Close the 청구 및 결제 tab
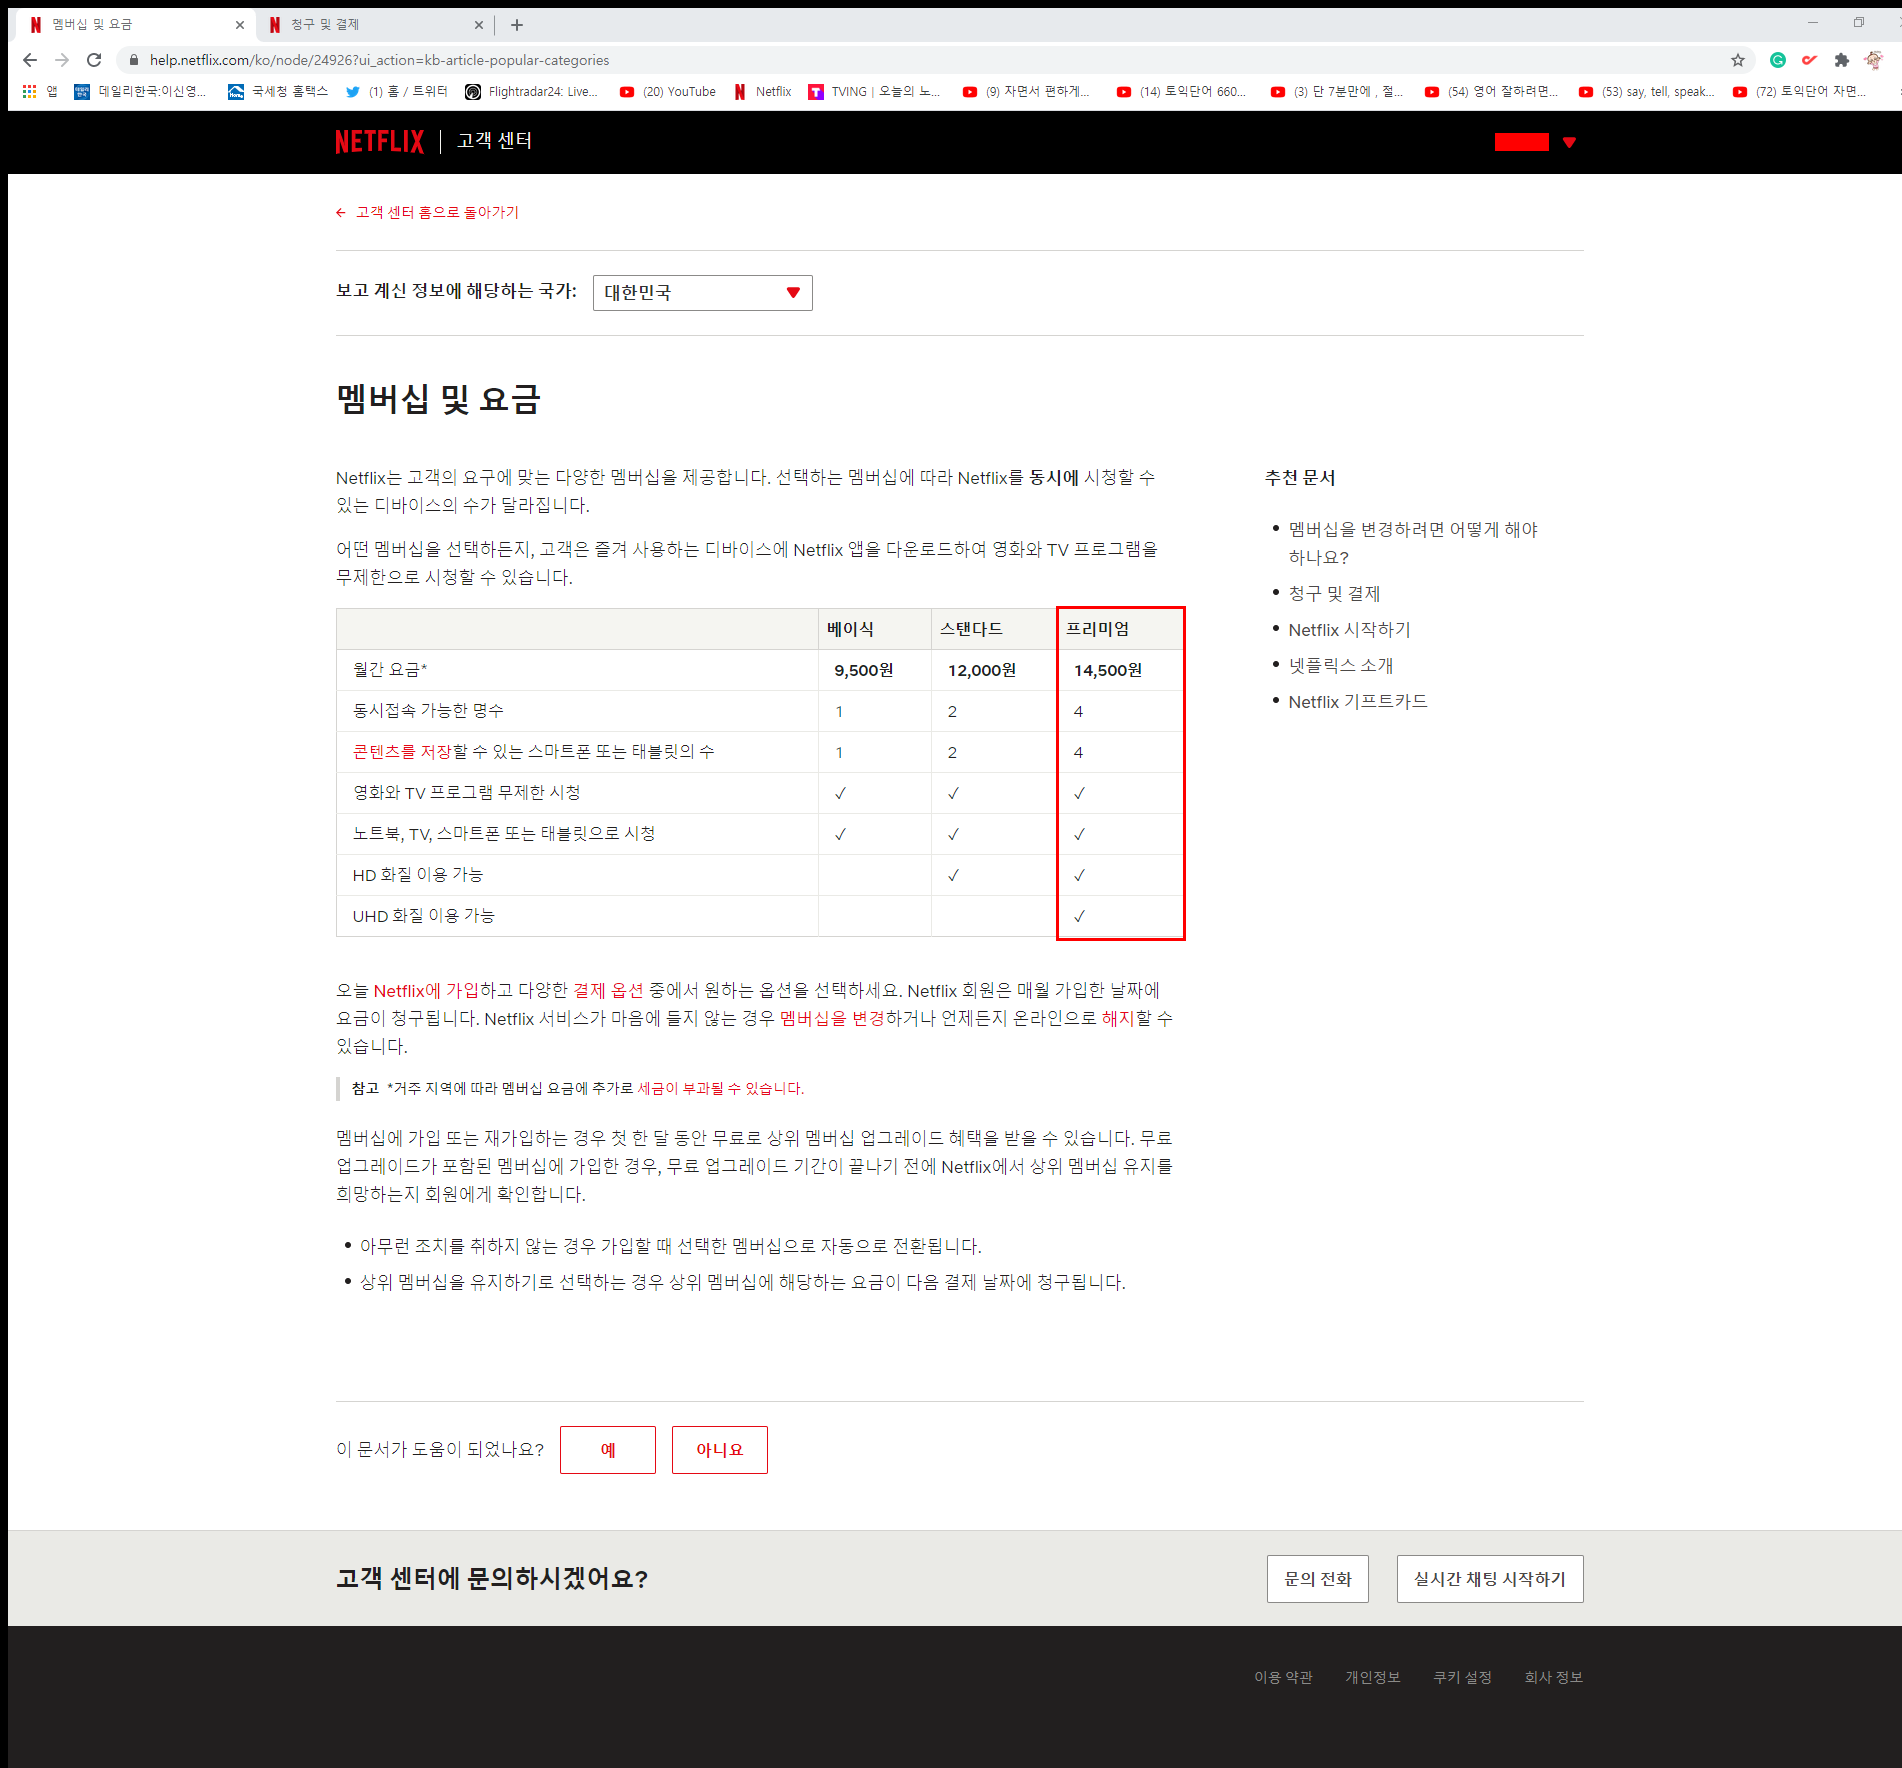The height and width of the screenshot is (1768, 1902). 478,25
